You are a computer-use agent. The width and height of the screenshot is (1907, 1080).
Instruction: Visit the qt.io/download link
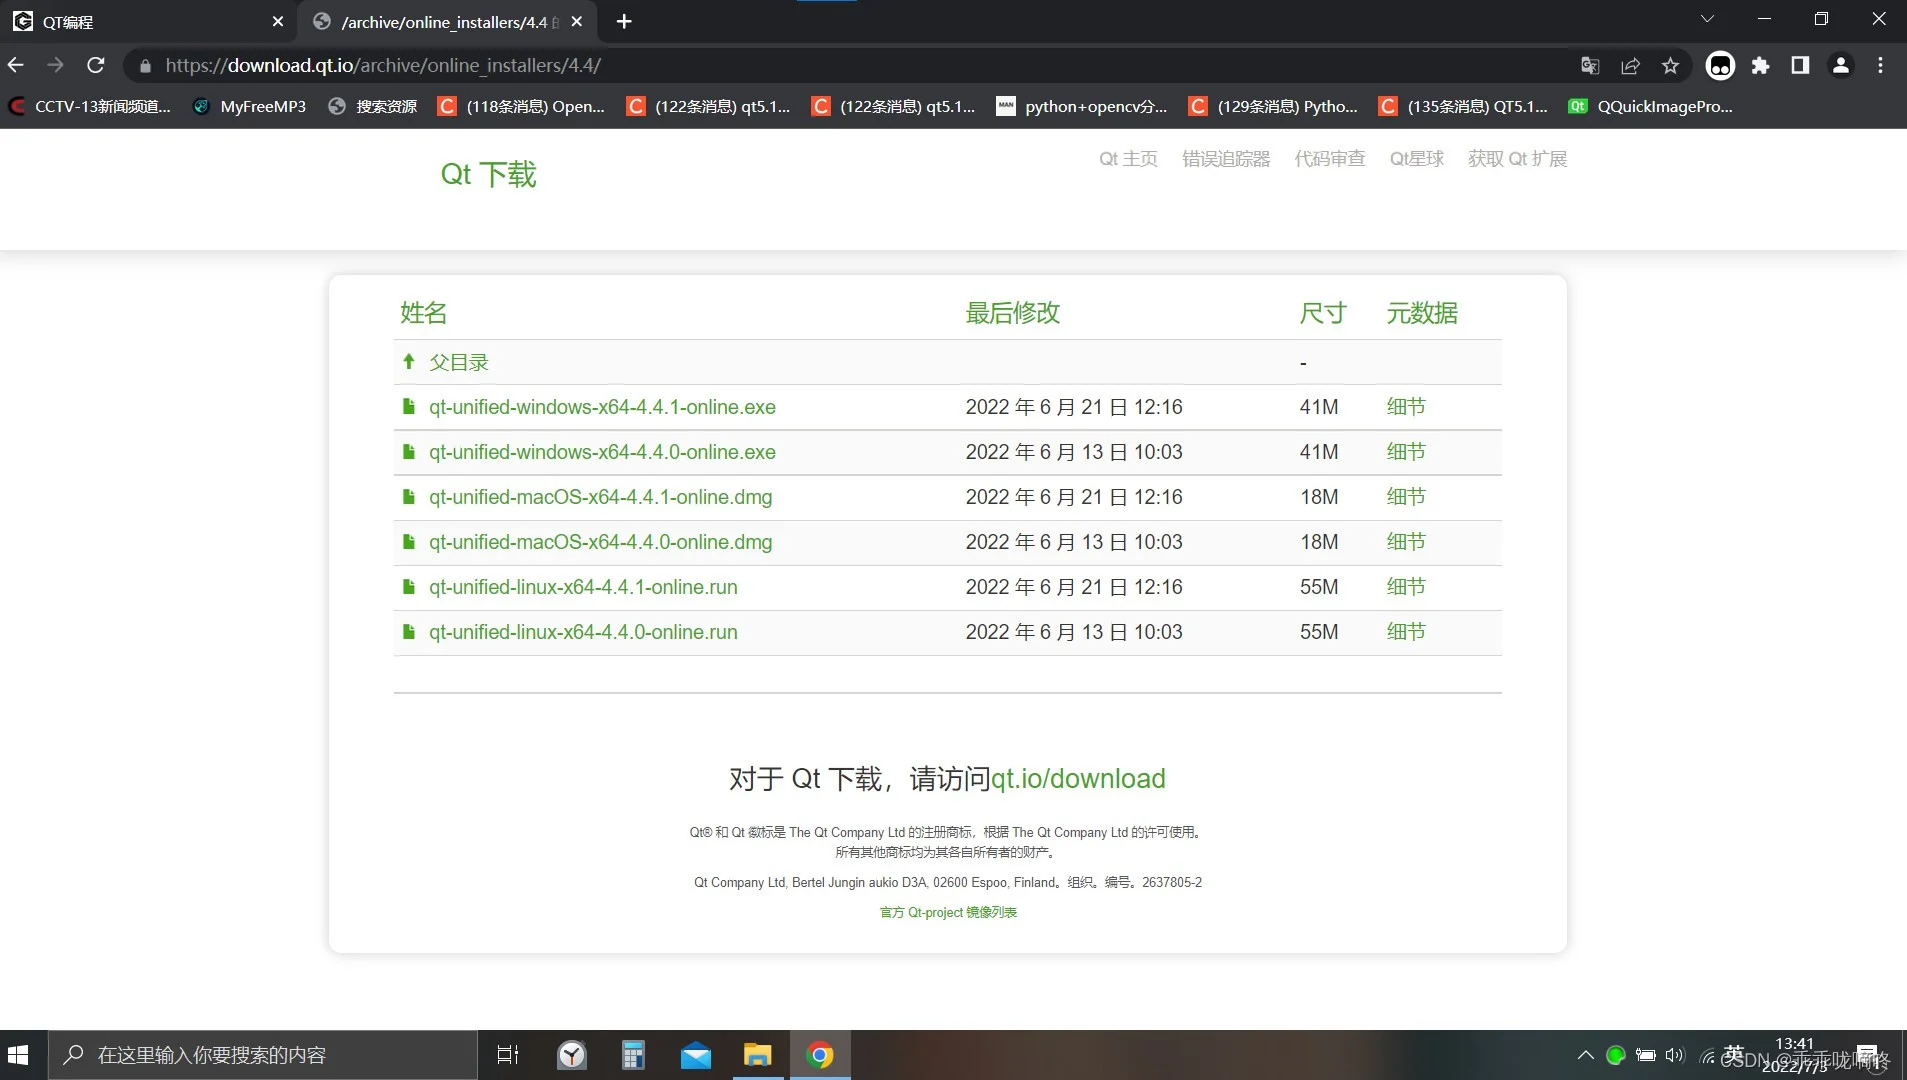(1078, 779)
